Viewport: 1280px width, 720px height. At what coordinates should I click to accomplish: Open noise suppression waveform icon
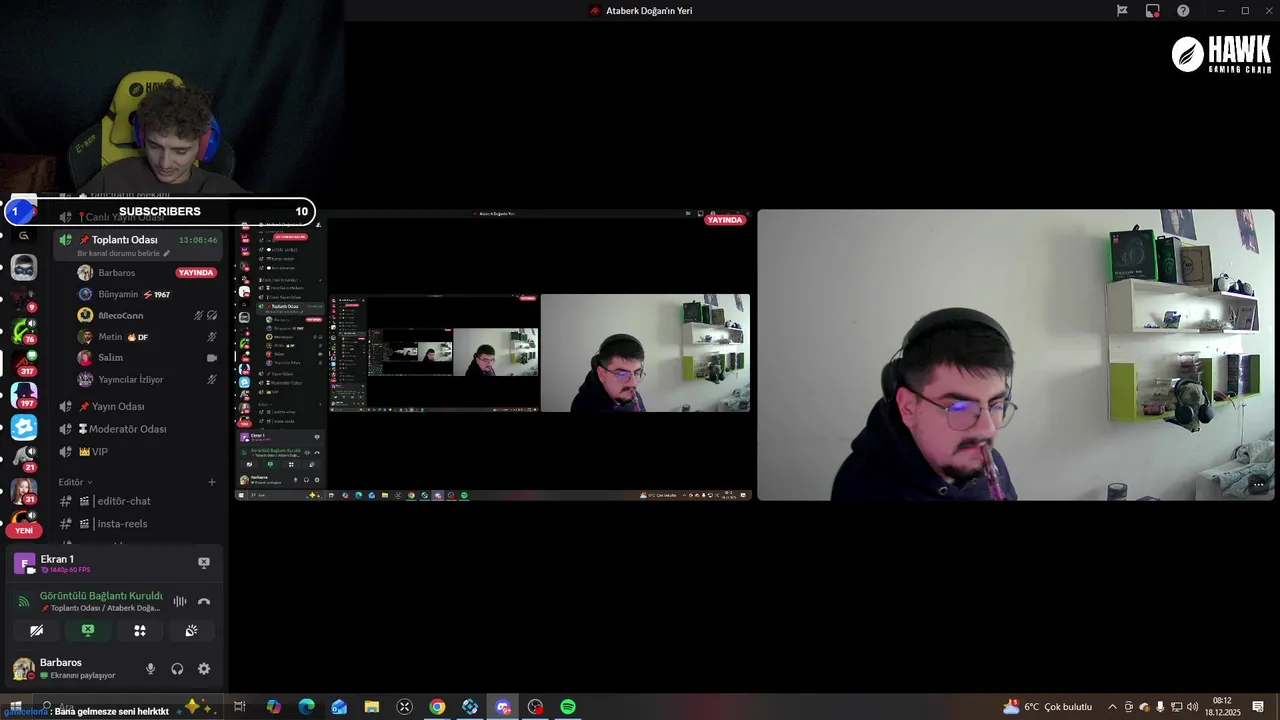(180, 602)
